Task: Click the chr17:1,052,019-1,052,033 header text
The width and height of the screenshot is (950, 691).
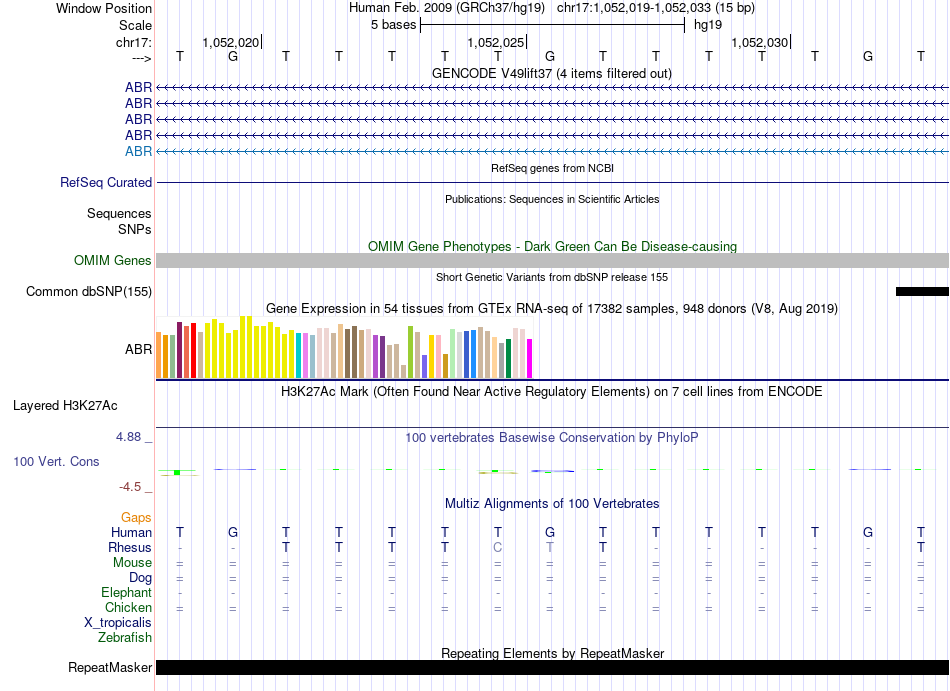Action: coord(656,8)
